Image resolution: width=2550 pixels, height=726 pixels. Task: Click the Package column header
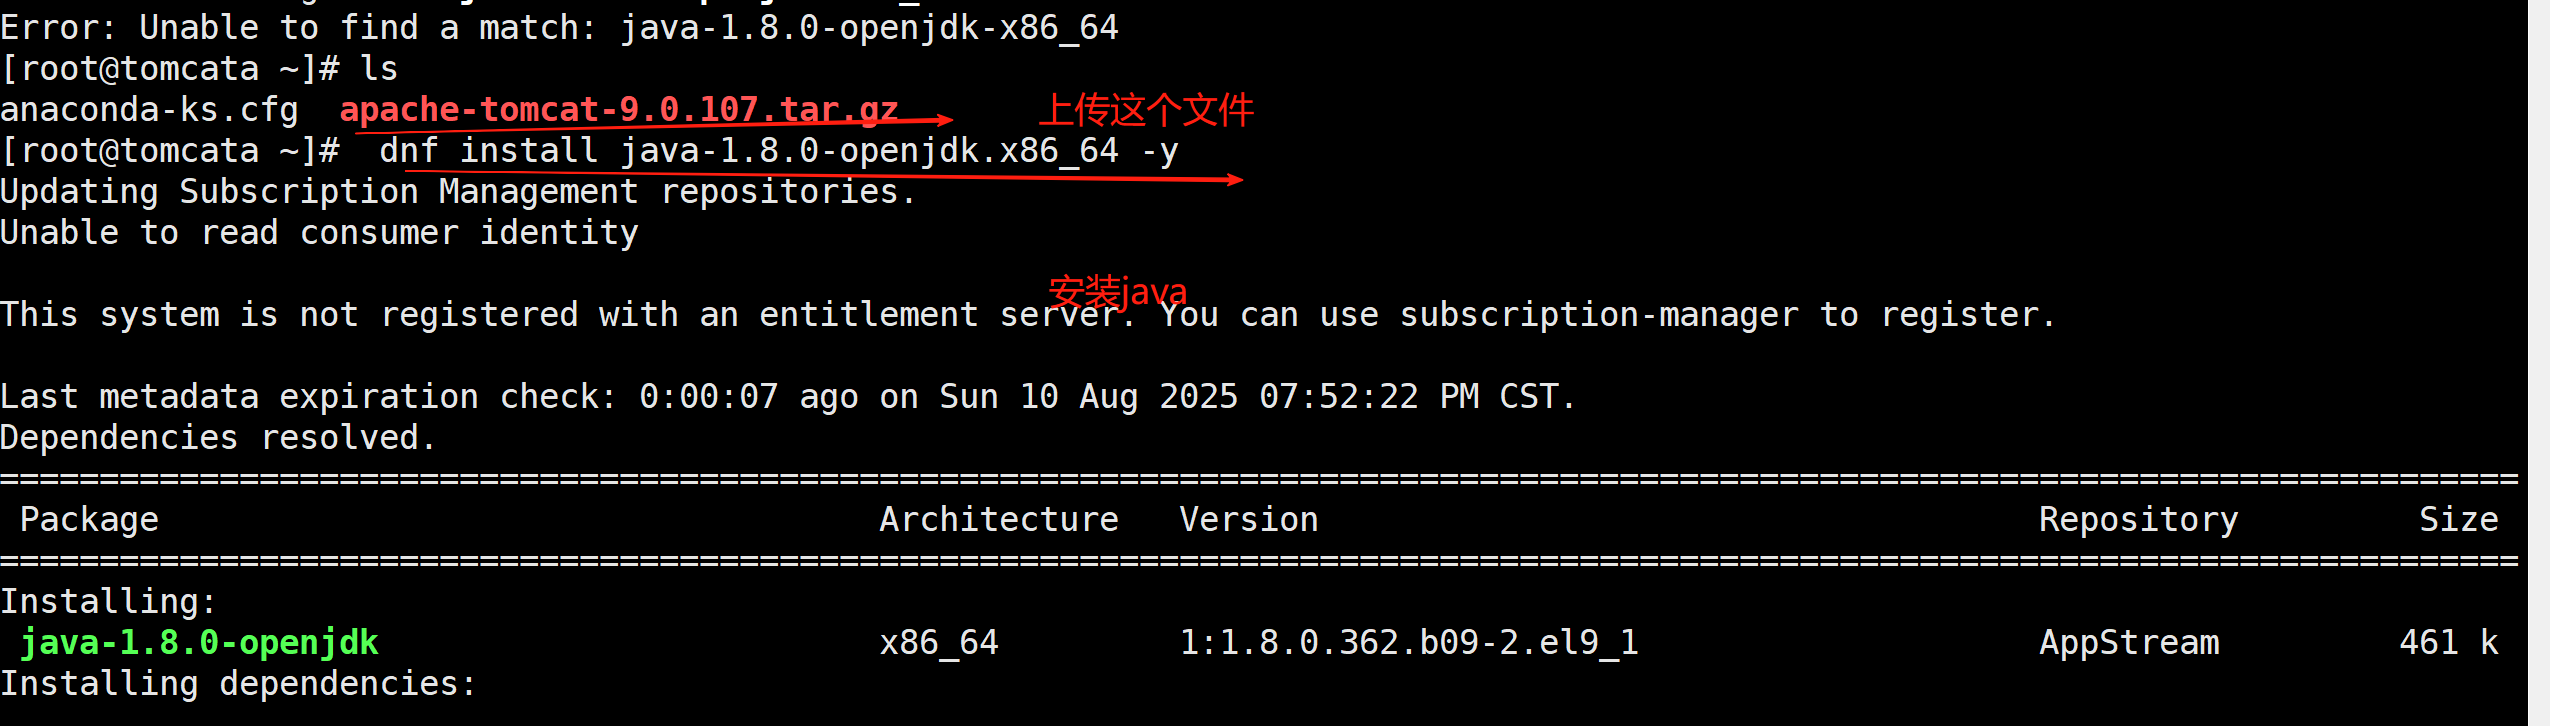(89, 520)
